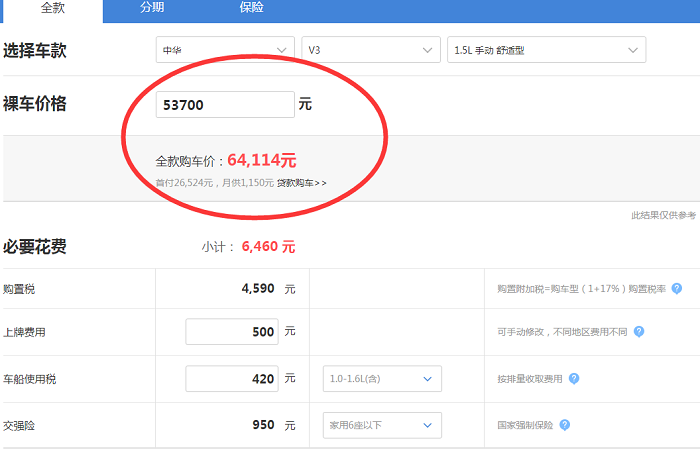The height and width of the screenshot is (455, 700).
Task: Click the 裸车价格 input showing 53700
Action: click(225, 104)
